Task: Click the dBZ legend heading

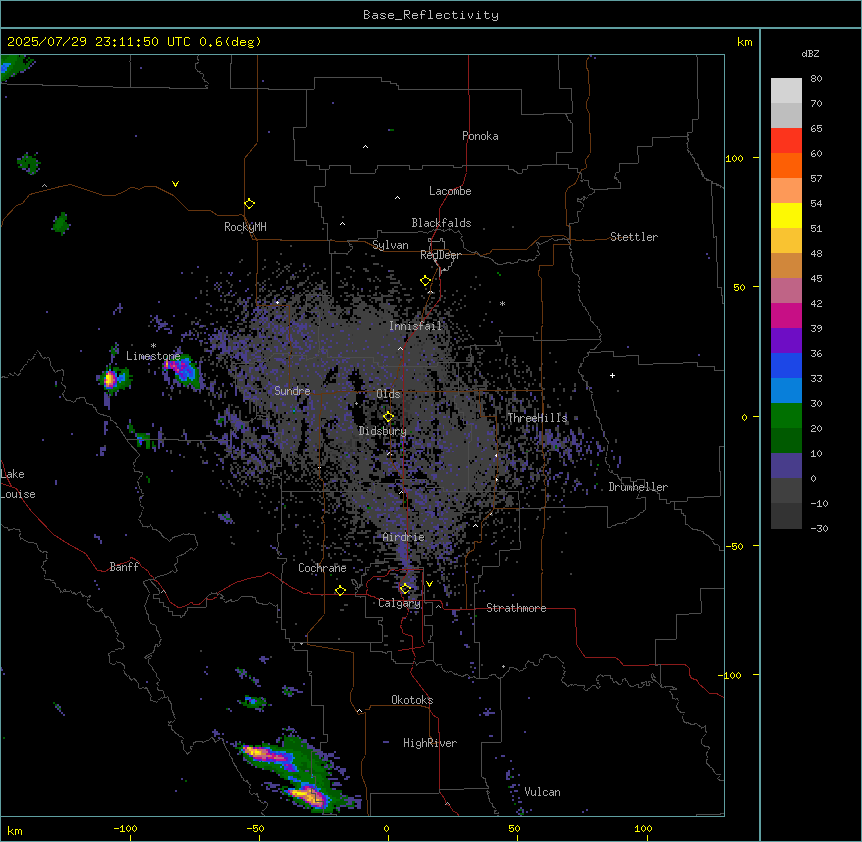Action: point(810,54)
